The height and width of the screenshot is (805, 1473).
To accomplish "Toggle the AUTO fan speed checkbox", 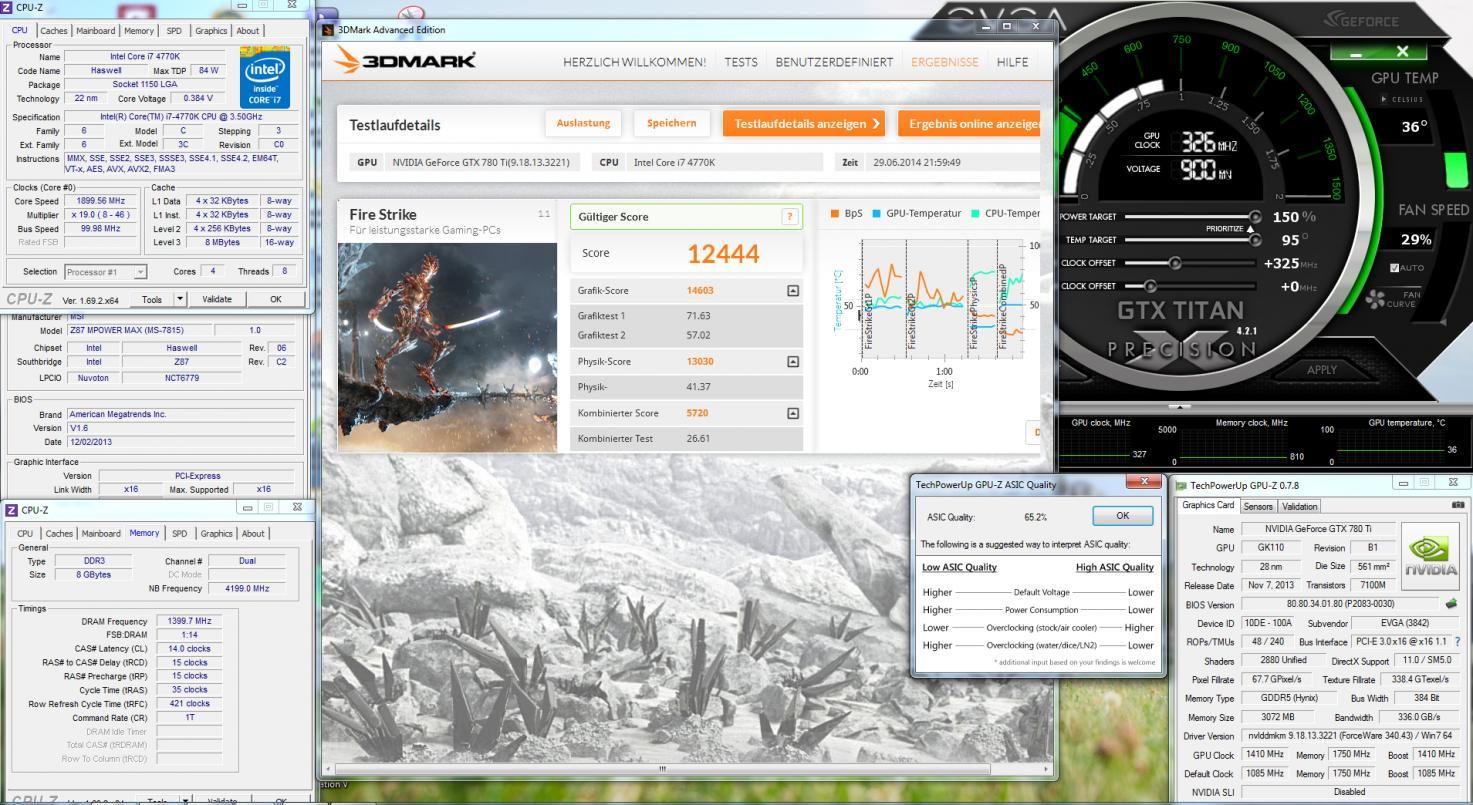I will [x=1396, y=267].
